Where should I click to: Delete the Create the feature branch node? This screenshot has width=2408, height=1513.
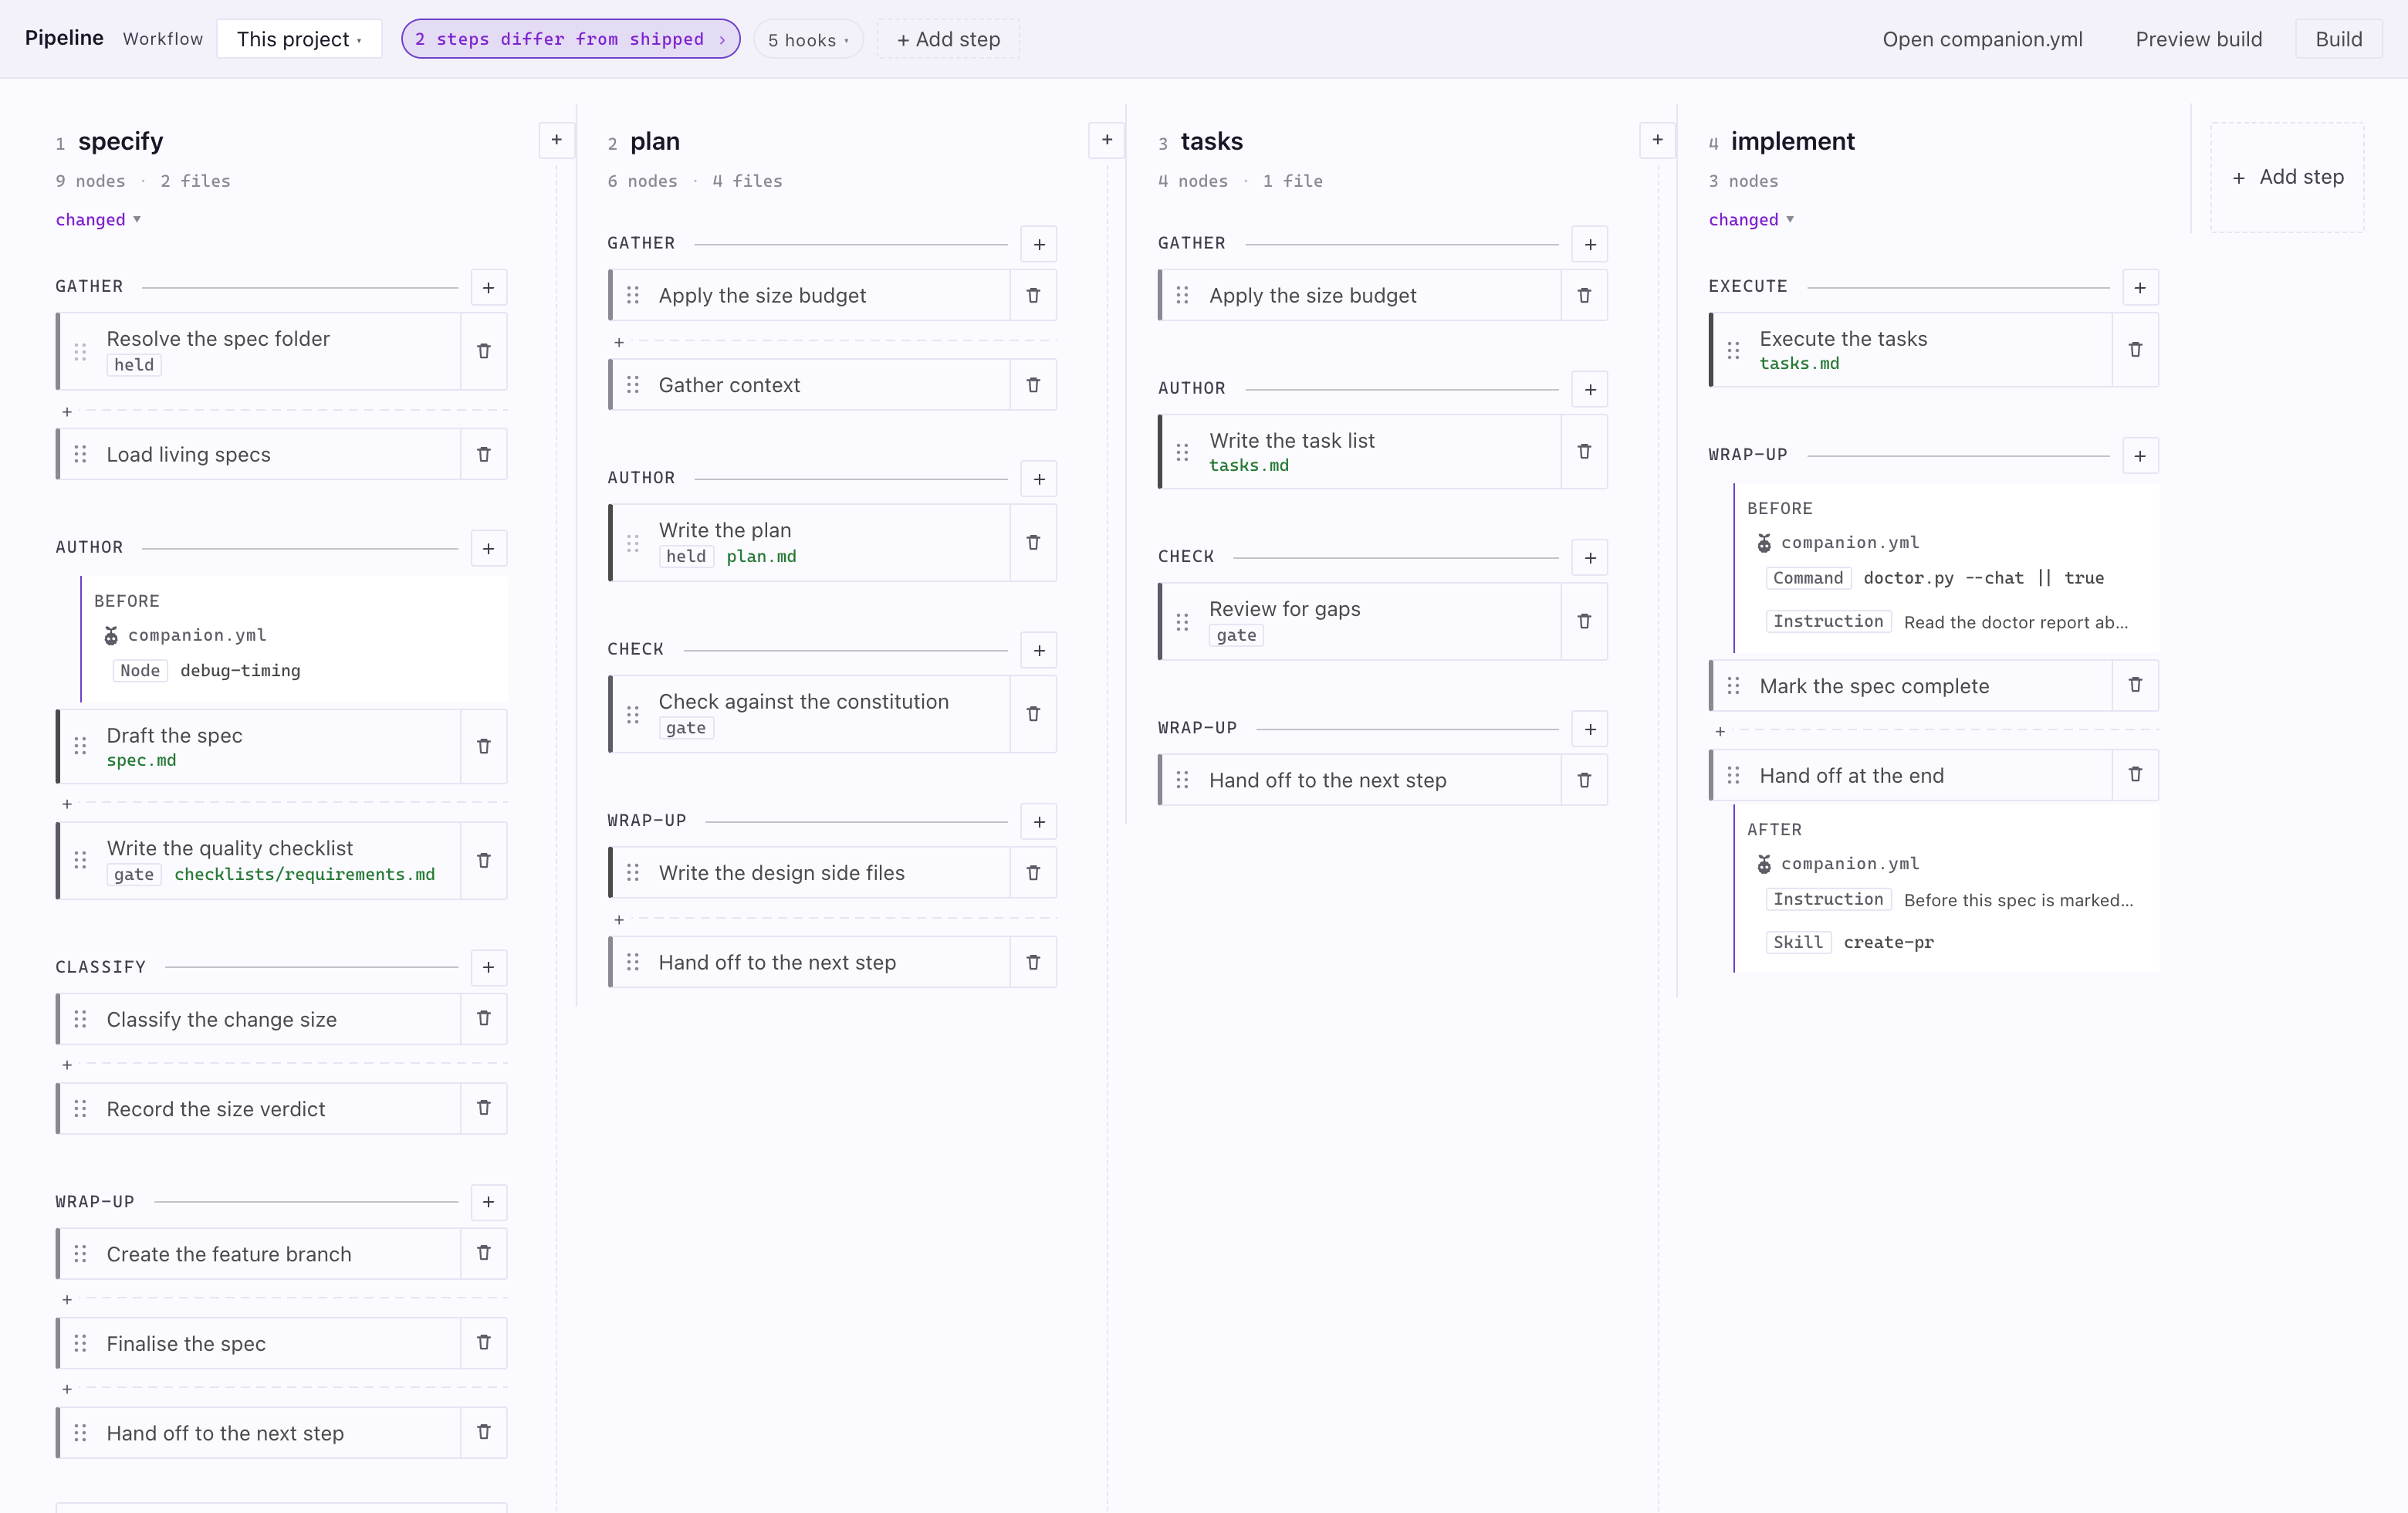click(484, 1253)
